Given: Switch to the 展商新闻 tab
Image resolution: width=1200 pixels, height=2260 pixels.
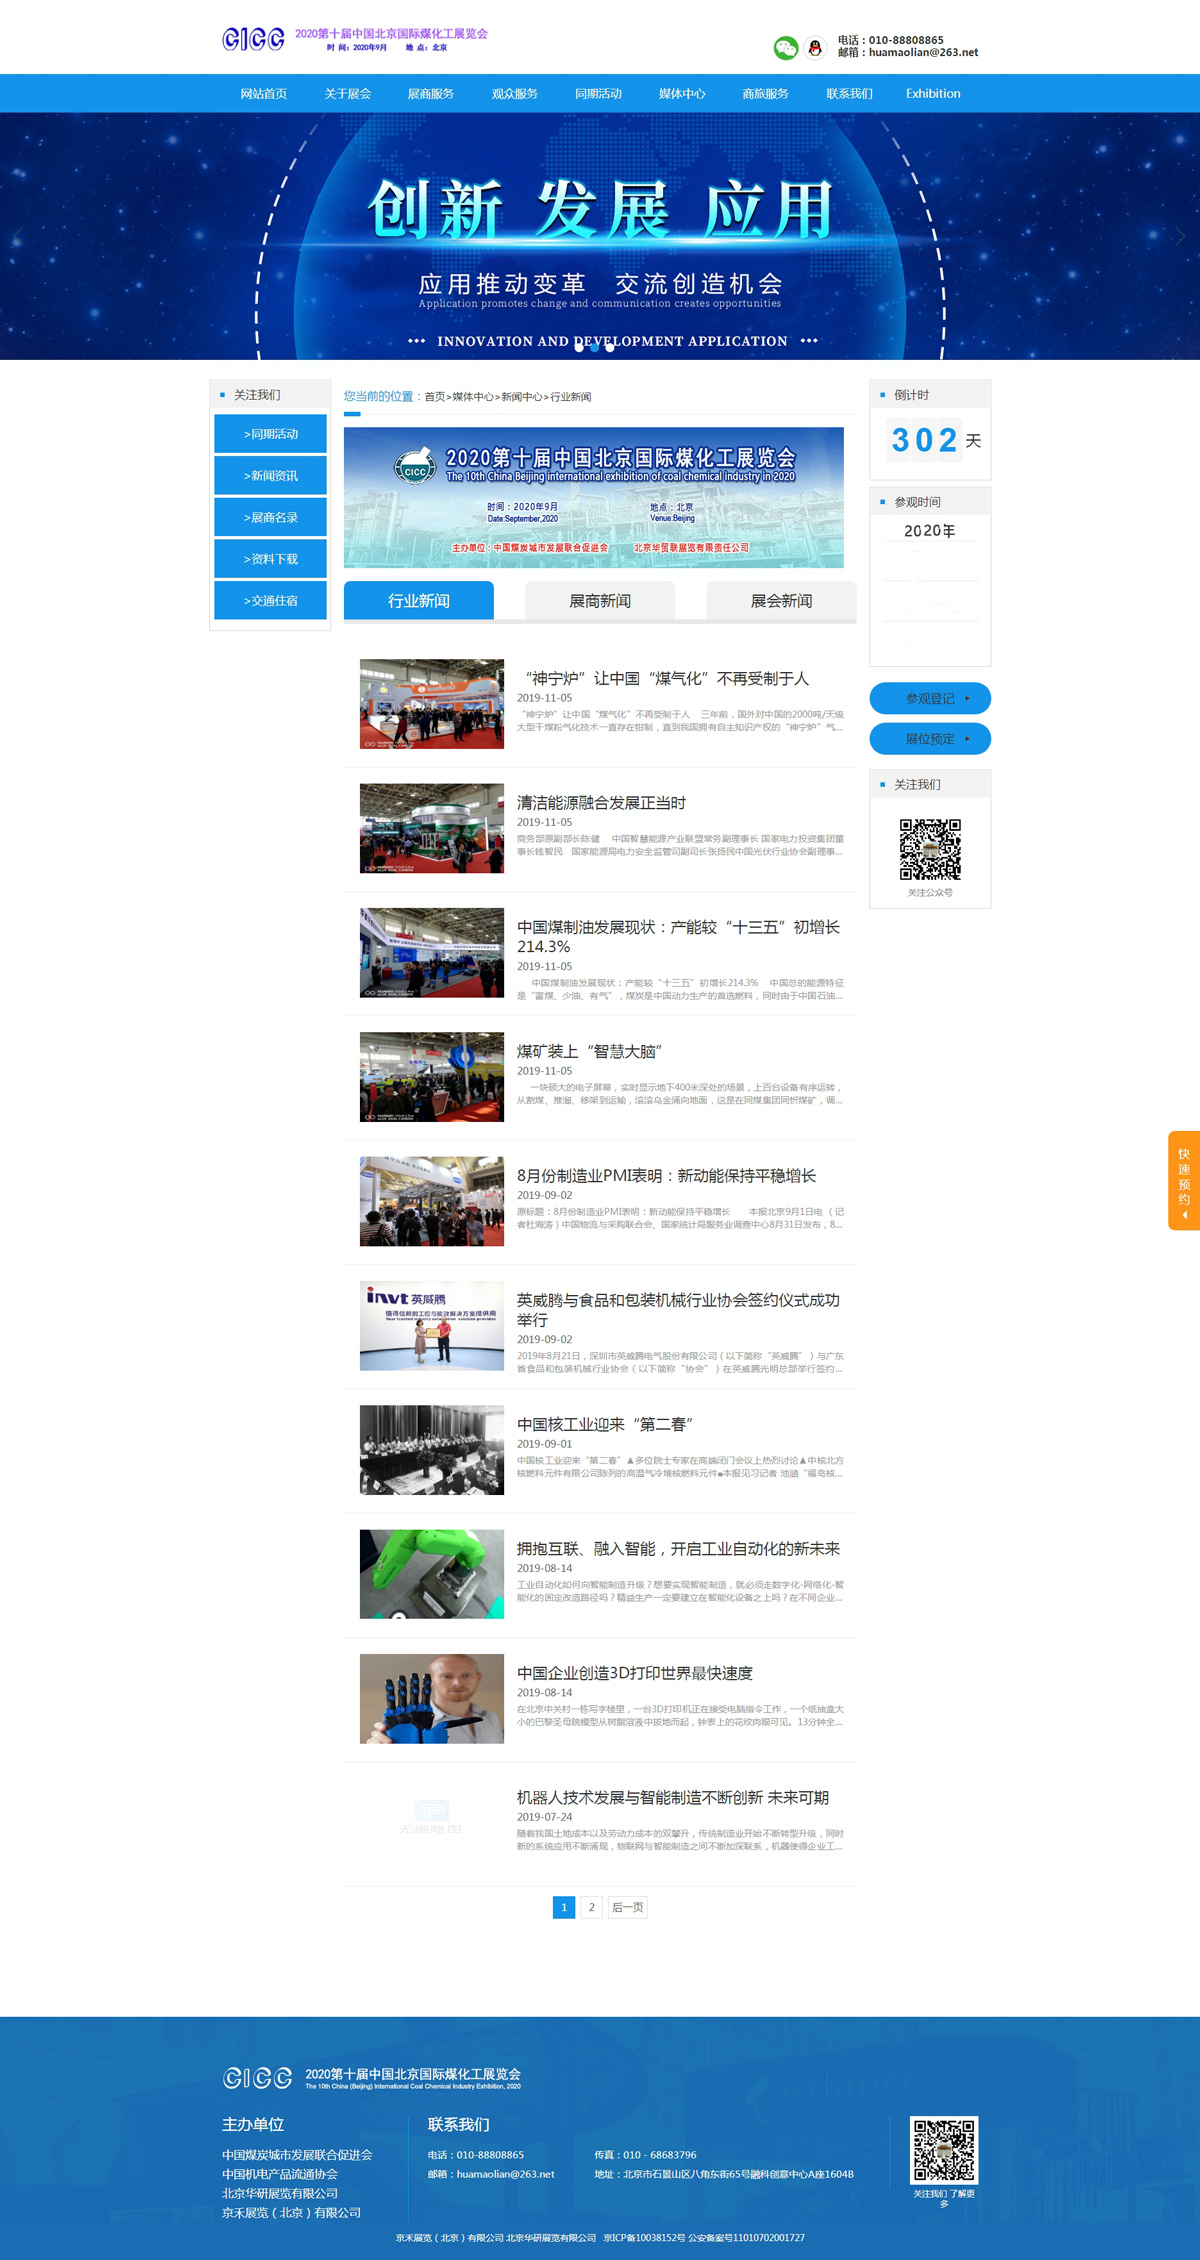Looking at the screenshot, I should [600, 601].
